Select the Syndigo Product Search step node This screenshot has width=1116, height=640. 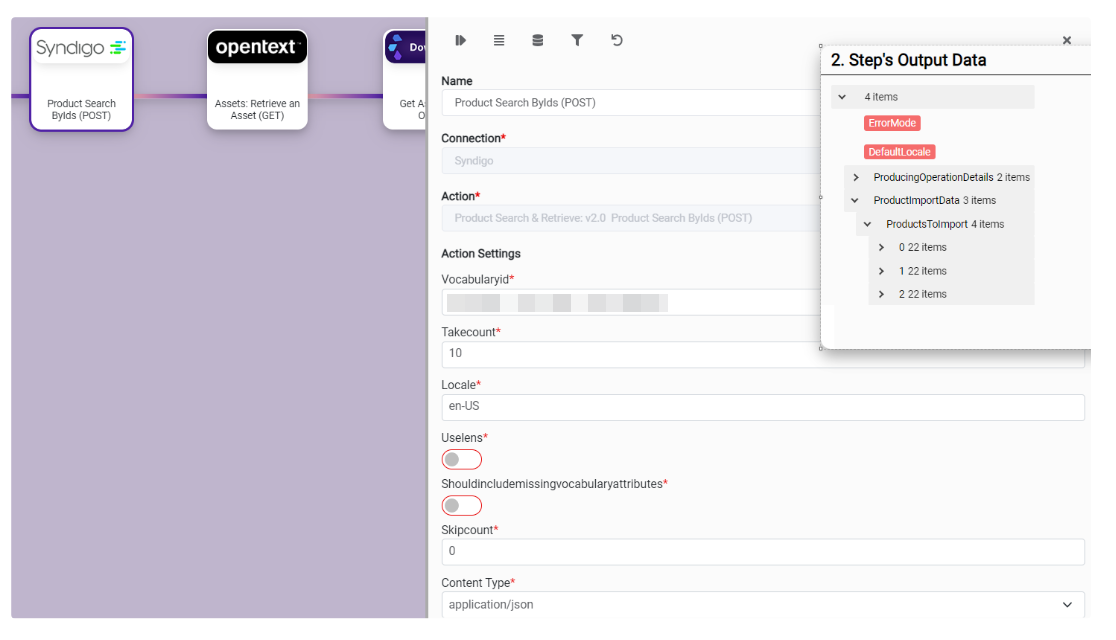[x=82, y=79]
